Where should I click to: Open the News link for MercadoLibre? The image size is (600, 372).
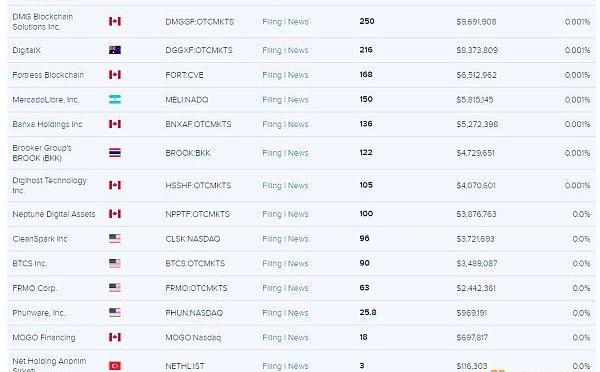298,100
